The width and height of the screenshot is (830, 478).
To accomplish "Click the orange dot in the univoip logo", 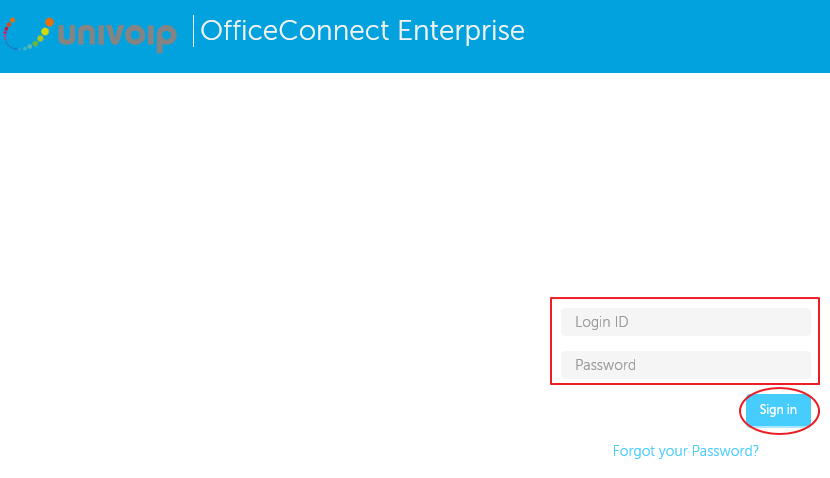I will click(x=49, y=22).
